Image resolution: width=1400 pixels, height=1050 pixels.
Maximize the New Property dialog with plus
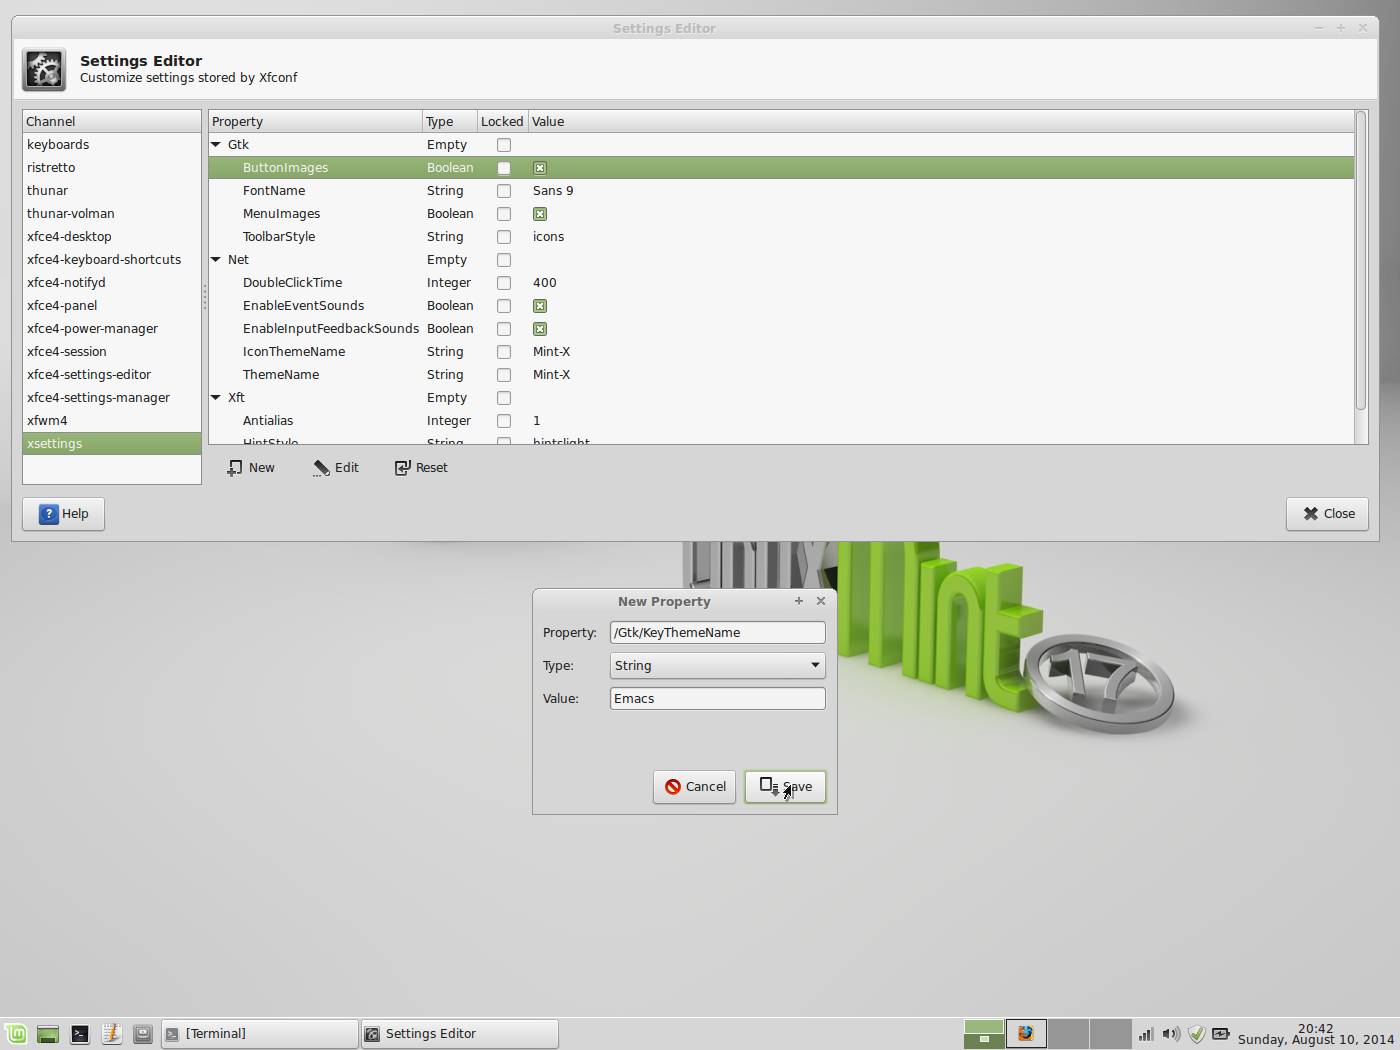799,601
